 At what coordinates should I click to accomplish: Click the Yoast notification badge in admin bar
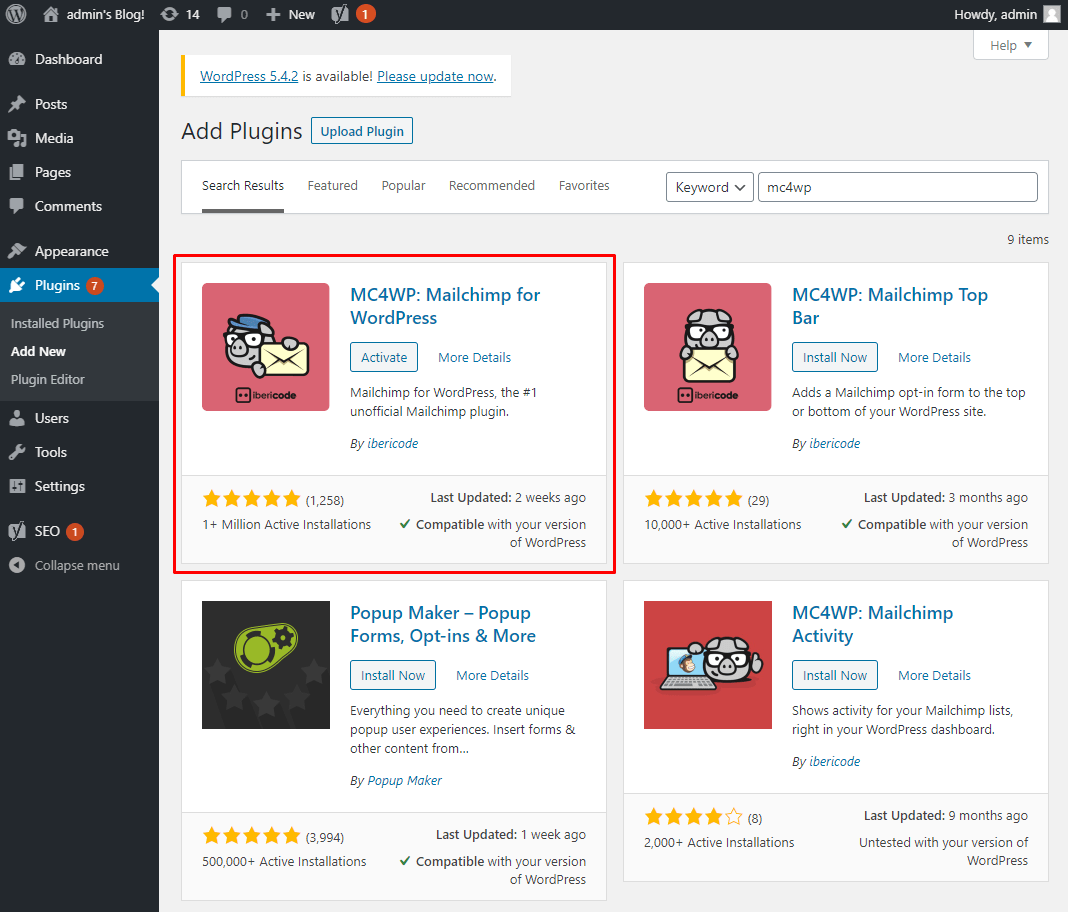coord(366,14)
